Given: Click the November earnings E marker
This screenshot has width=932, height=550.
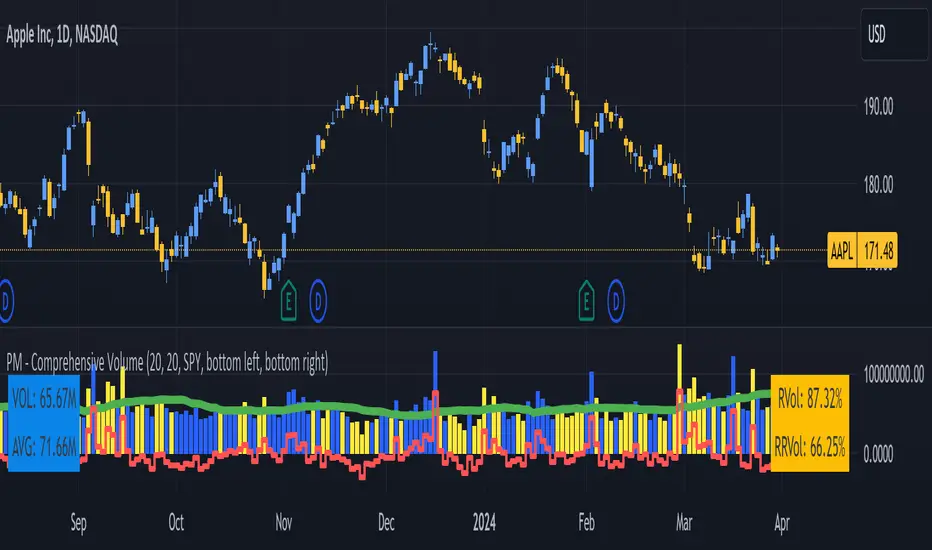Looking at the screenshot, I should pos(288,301).
